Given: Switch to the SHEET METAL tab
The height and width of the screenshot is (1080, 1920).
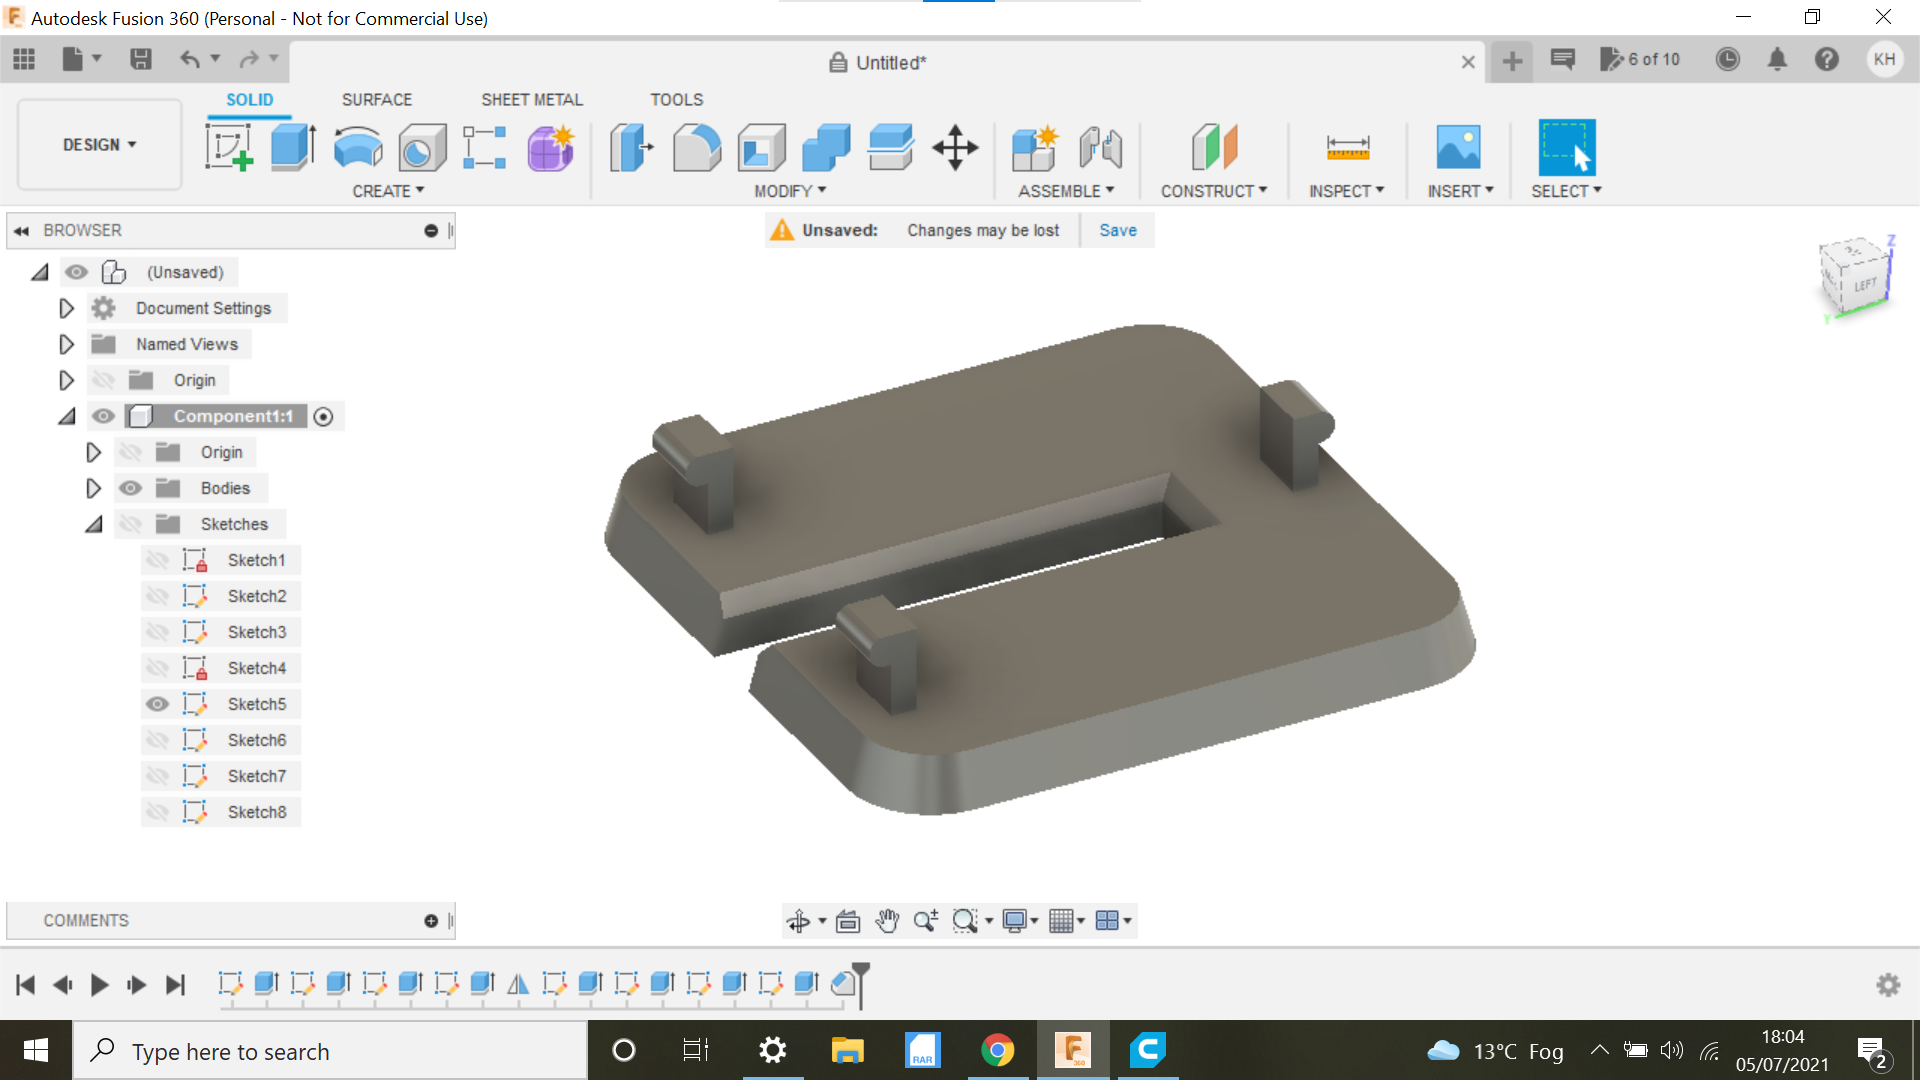Looking at the screenshot, I should coord(532,100).
